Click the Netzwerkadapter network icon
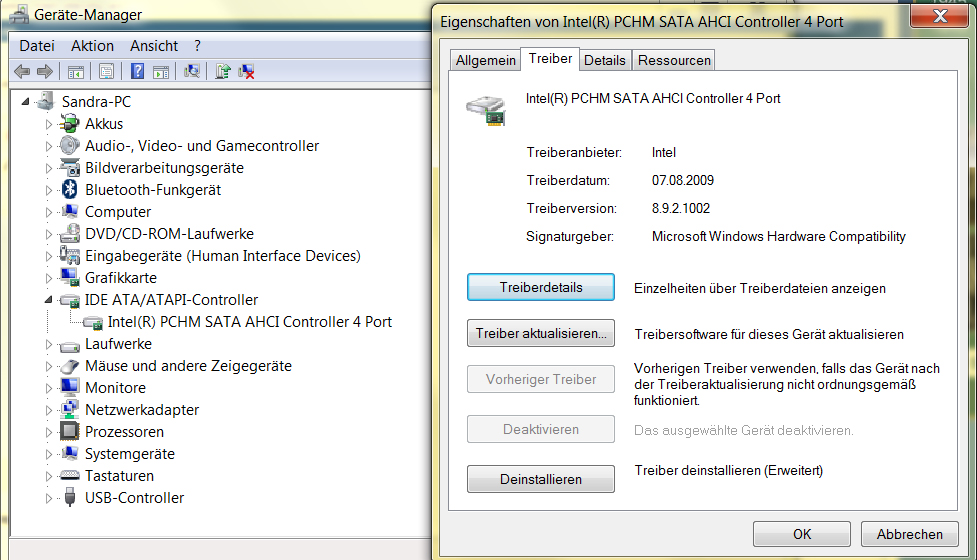The height and width of the screenshot is (560, 977). click(x=69, y=410)
